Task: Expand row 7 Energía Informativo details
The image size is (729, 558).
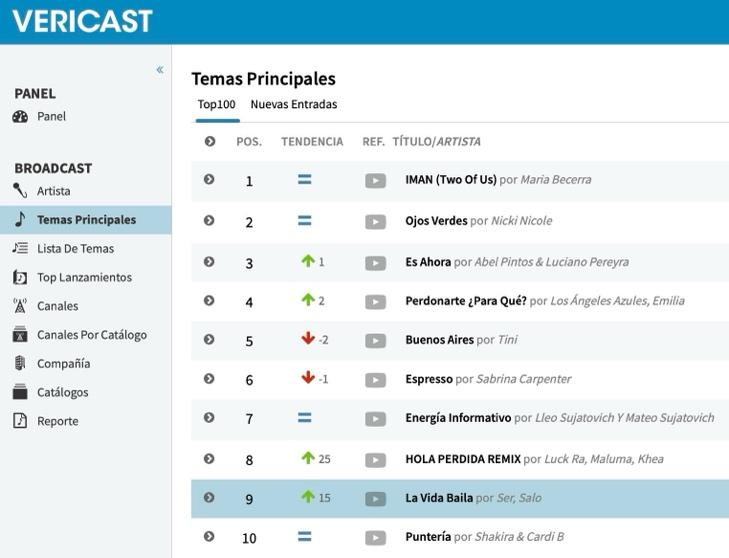Action: [209, 417]
